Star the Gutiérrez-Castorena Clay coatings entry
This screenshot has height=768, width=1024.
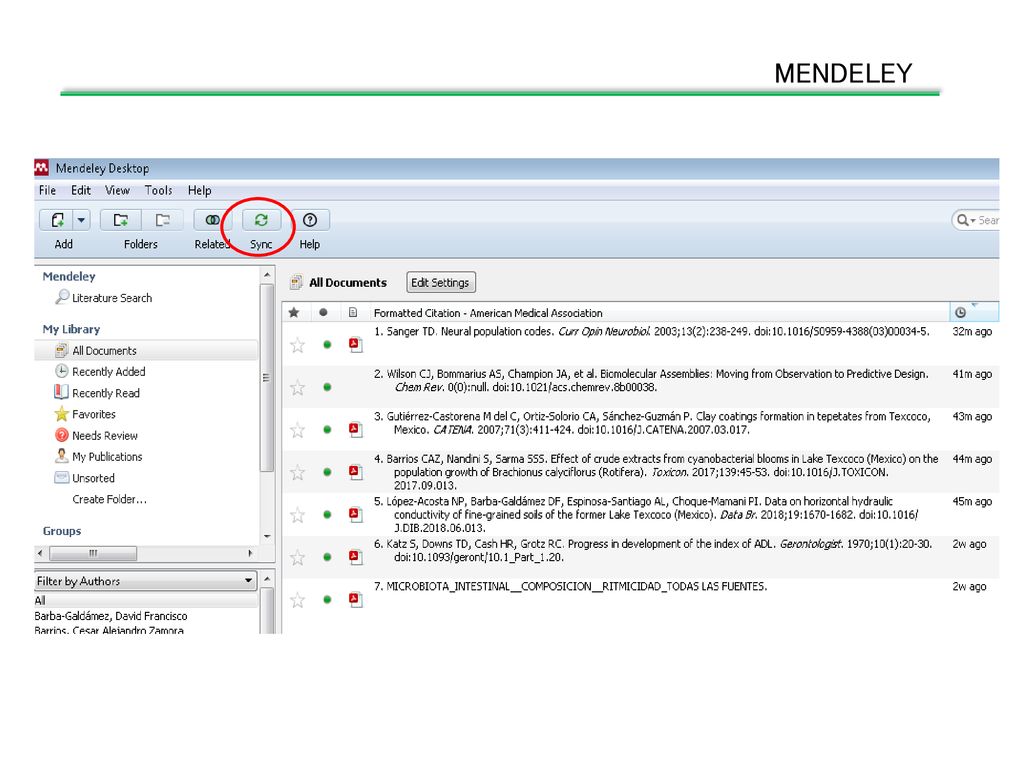click(298, 430)
